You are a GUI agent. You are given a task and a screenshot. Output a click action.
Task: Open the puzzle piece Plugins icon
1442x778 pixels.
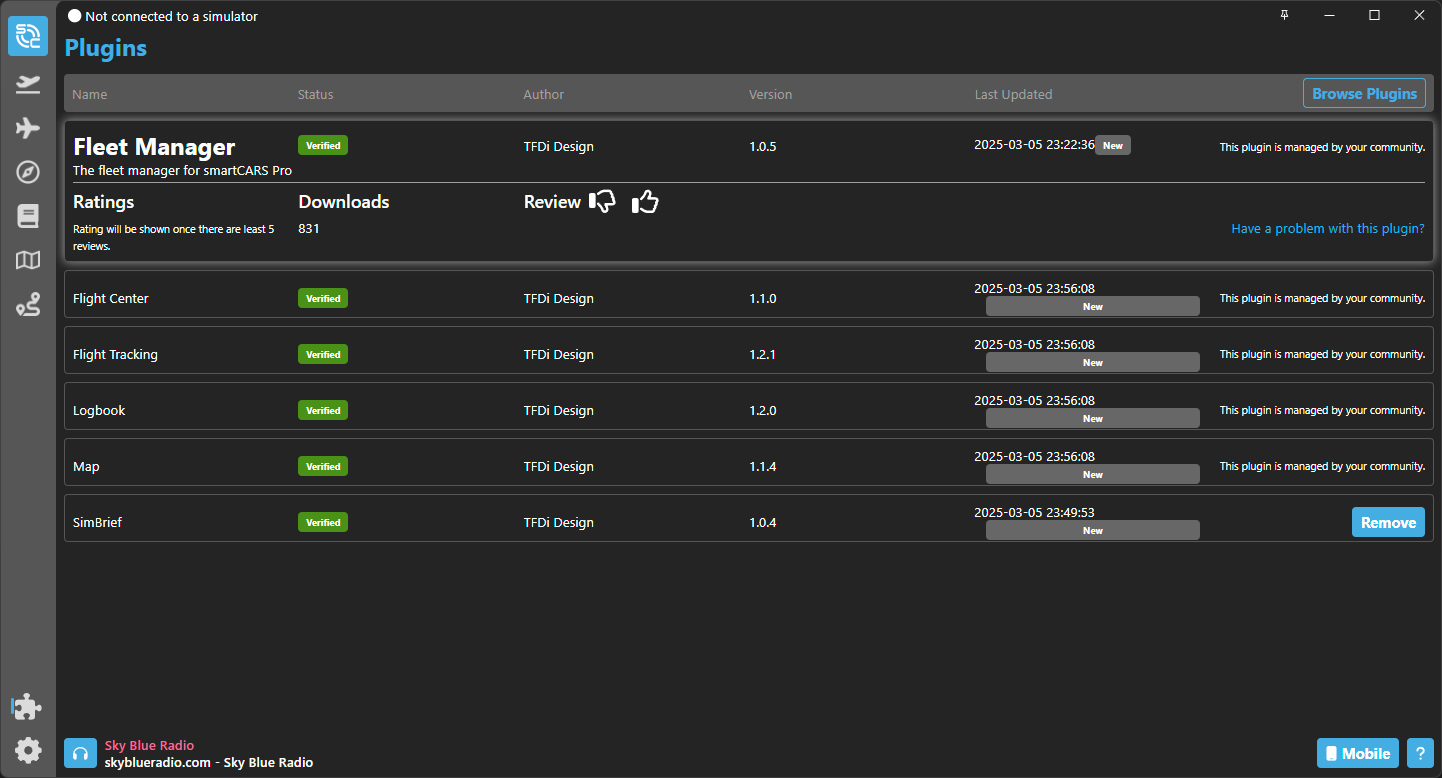28,707
